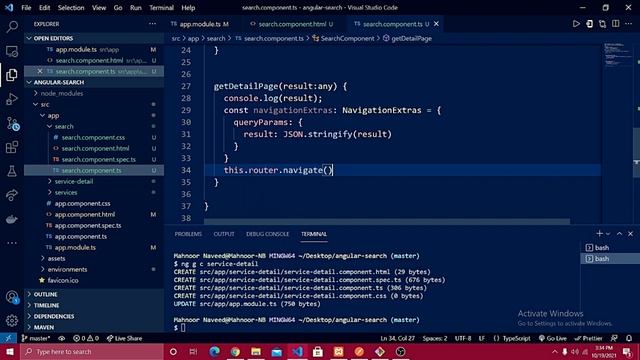Open the Docker whale view
This screenshot has height=360, width=640.
click(12, 219)
